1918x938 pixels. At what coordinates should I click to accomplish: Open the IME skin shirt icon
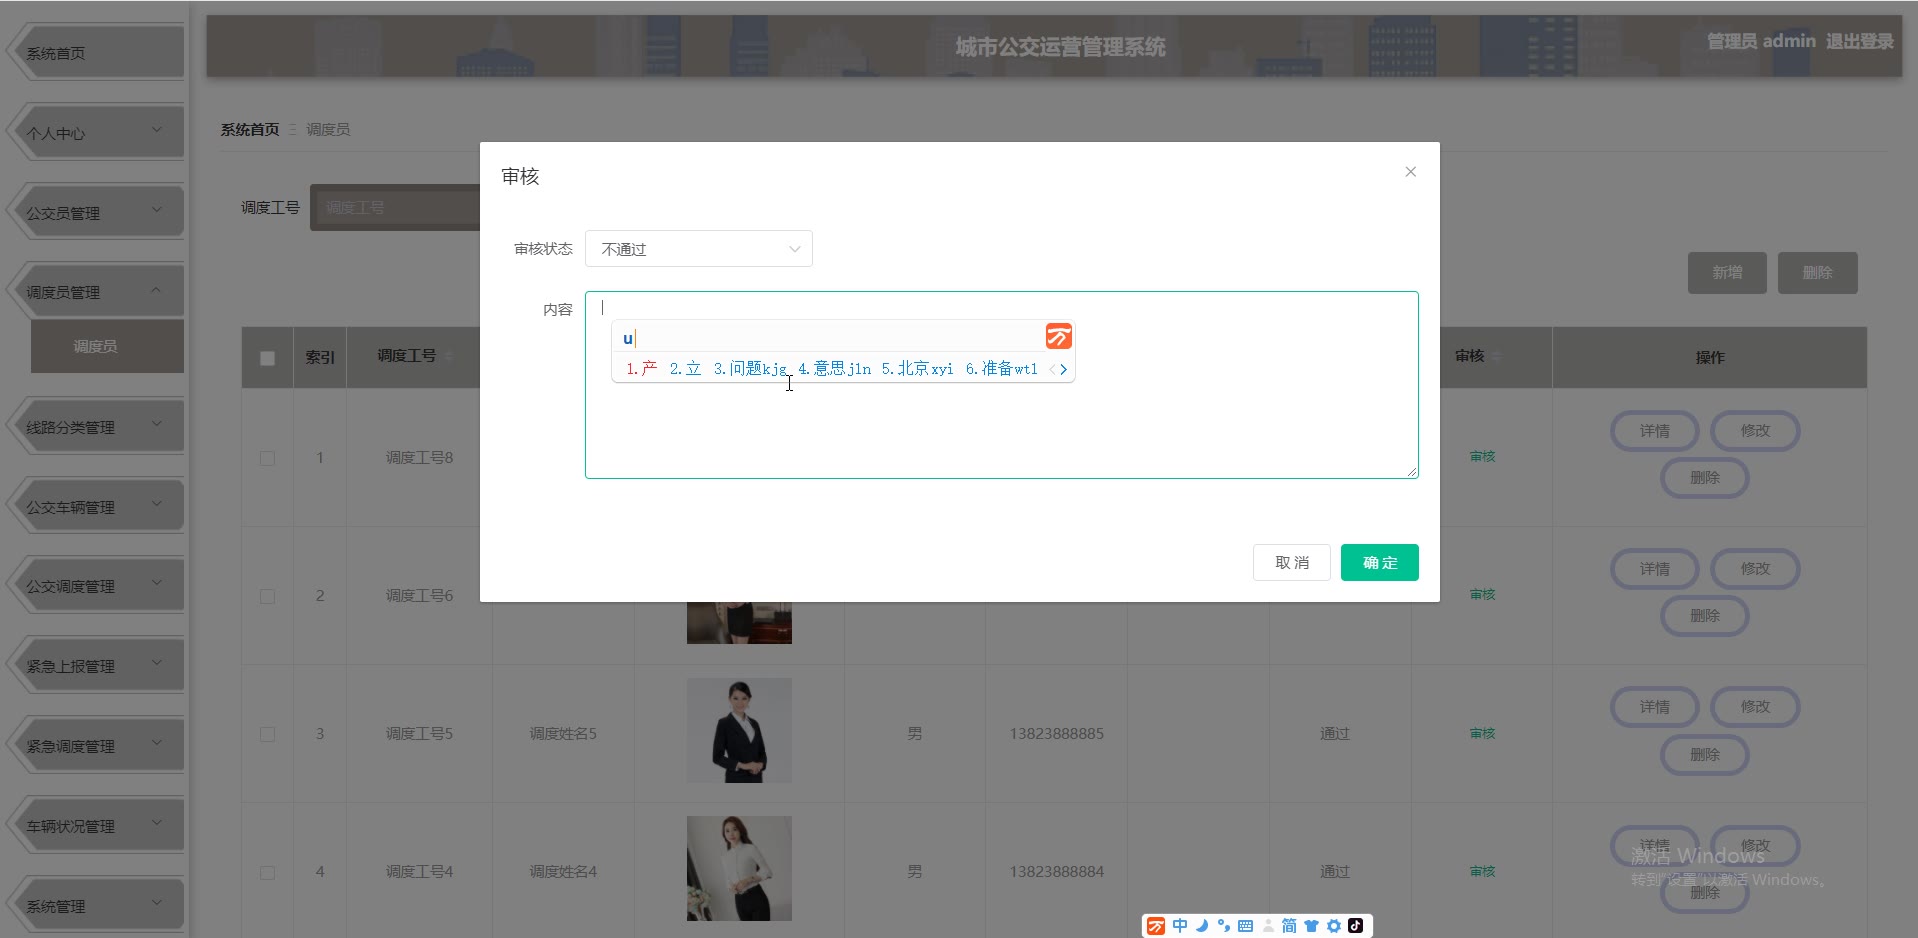pyautogui.click(x=1311, y=926)
